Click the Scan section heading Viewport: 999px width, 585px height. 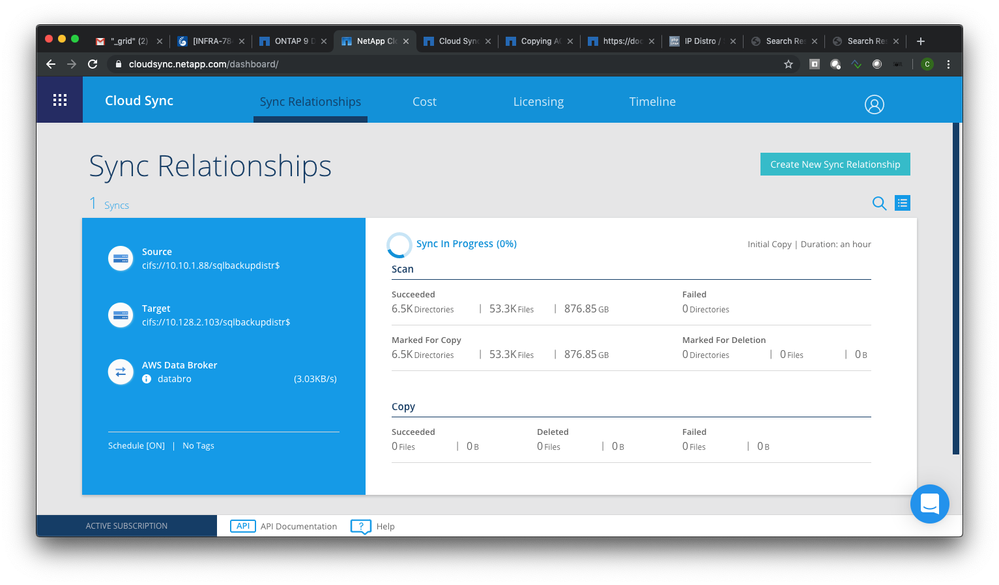pyautogui.click(x=403, y=269)
